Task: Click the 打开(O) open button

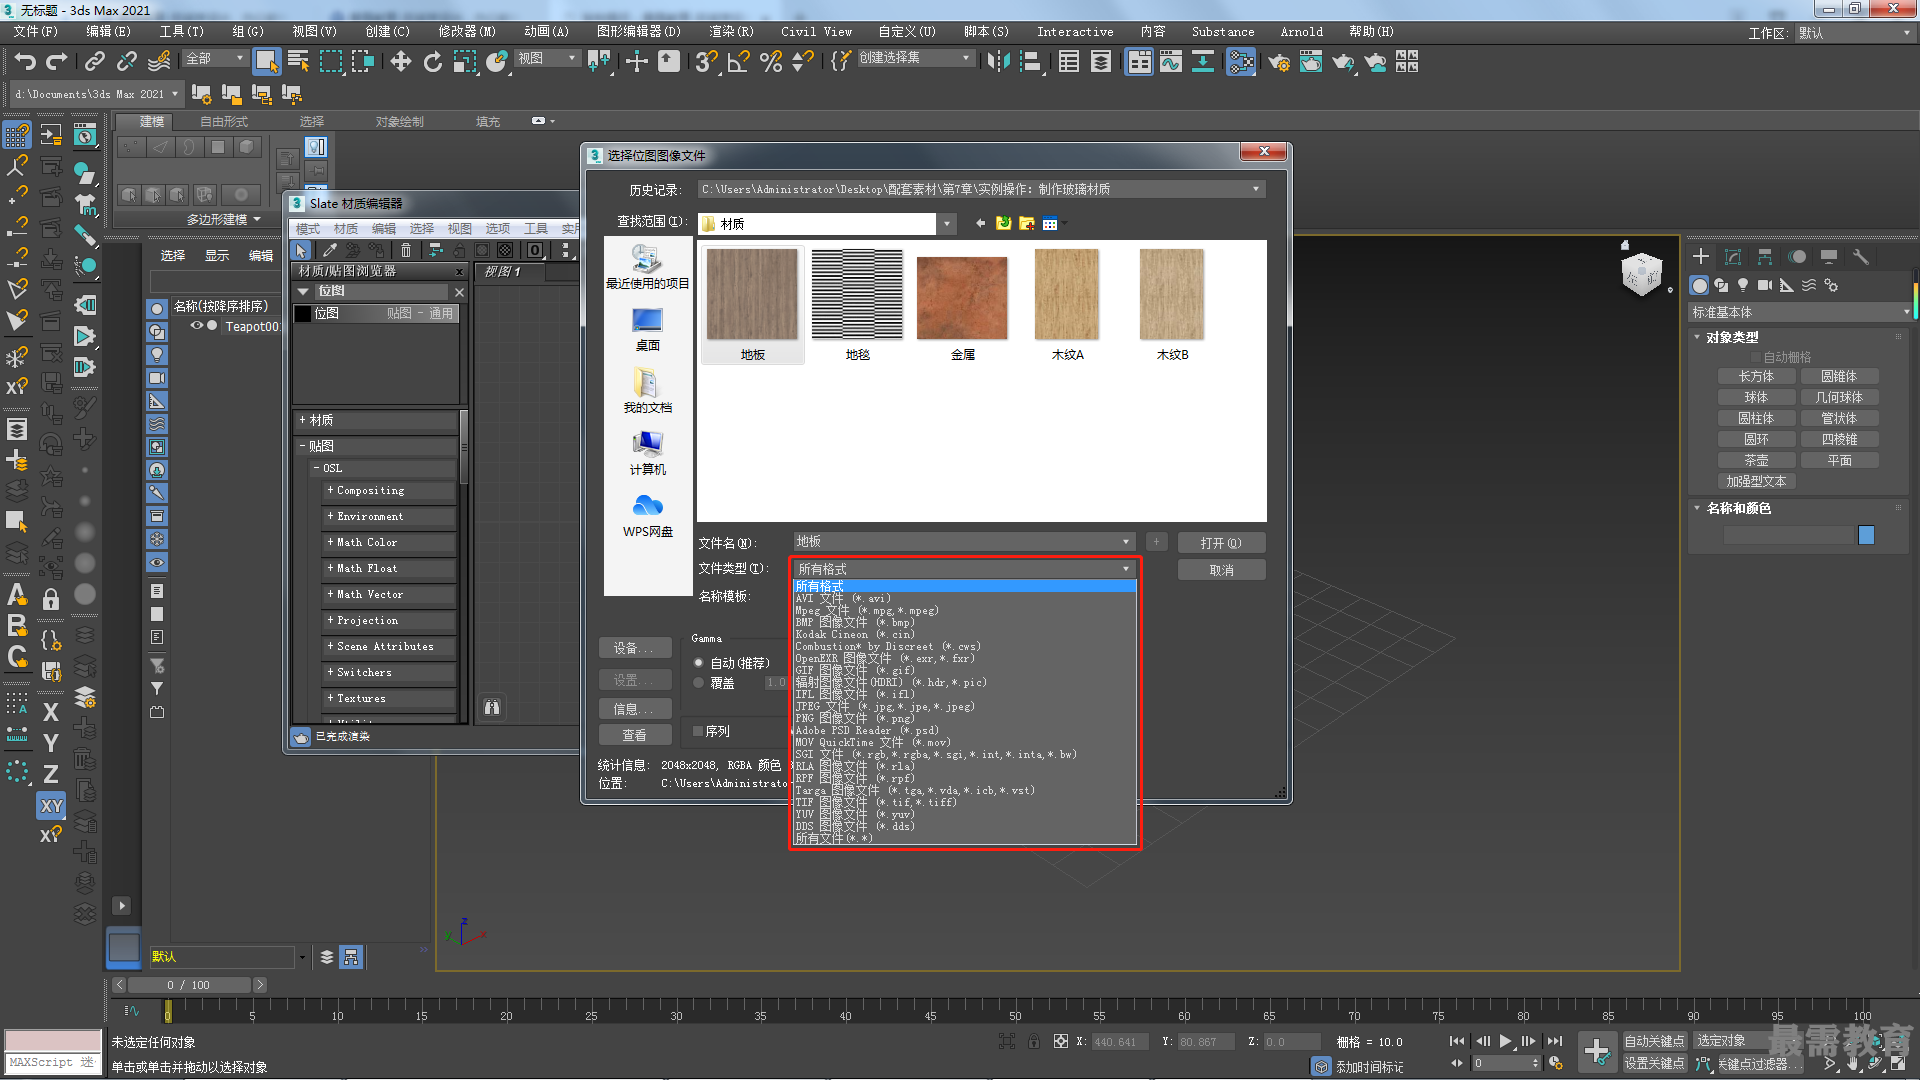Action: coord(1221,543)
